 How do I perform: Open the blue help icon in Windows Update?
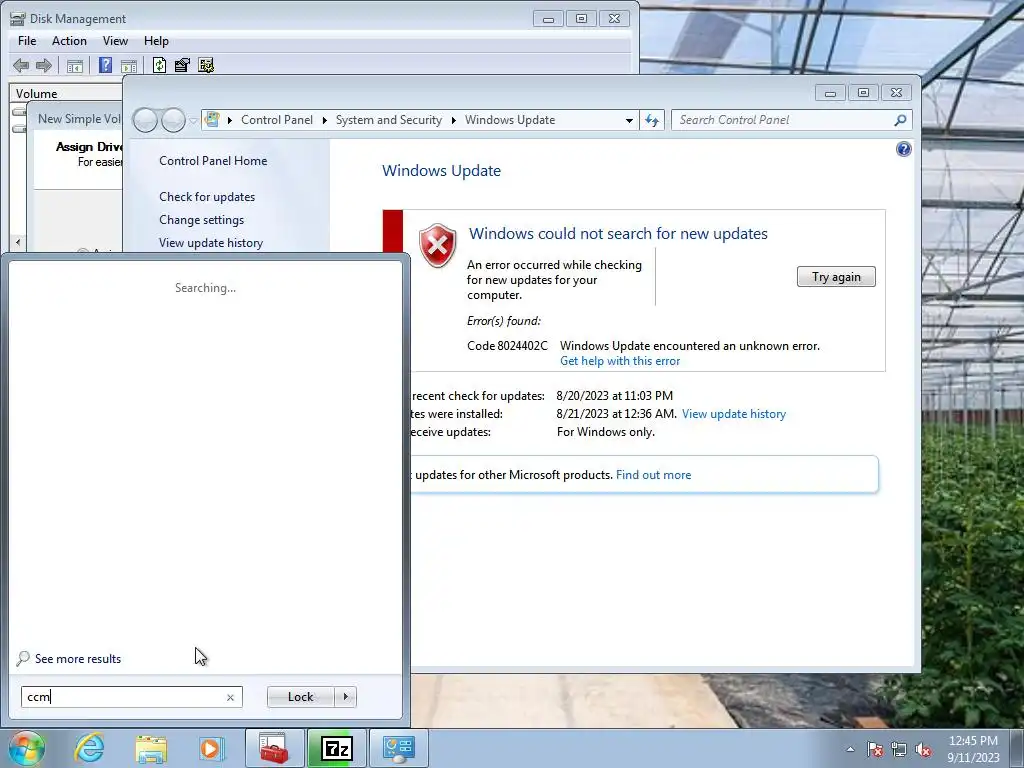tap(903, 150)
